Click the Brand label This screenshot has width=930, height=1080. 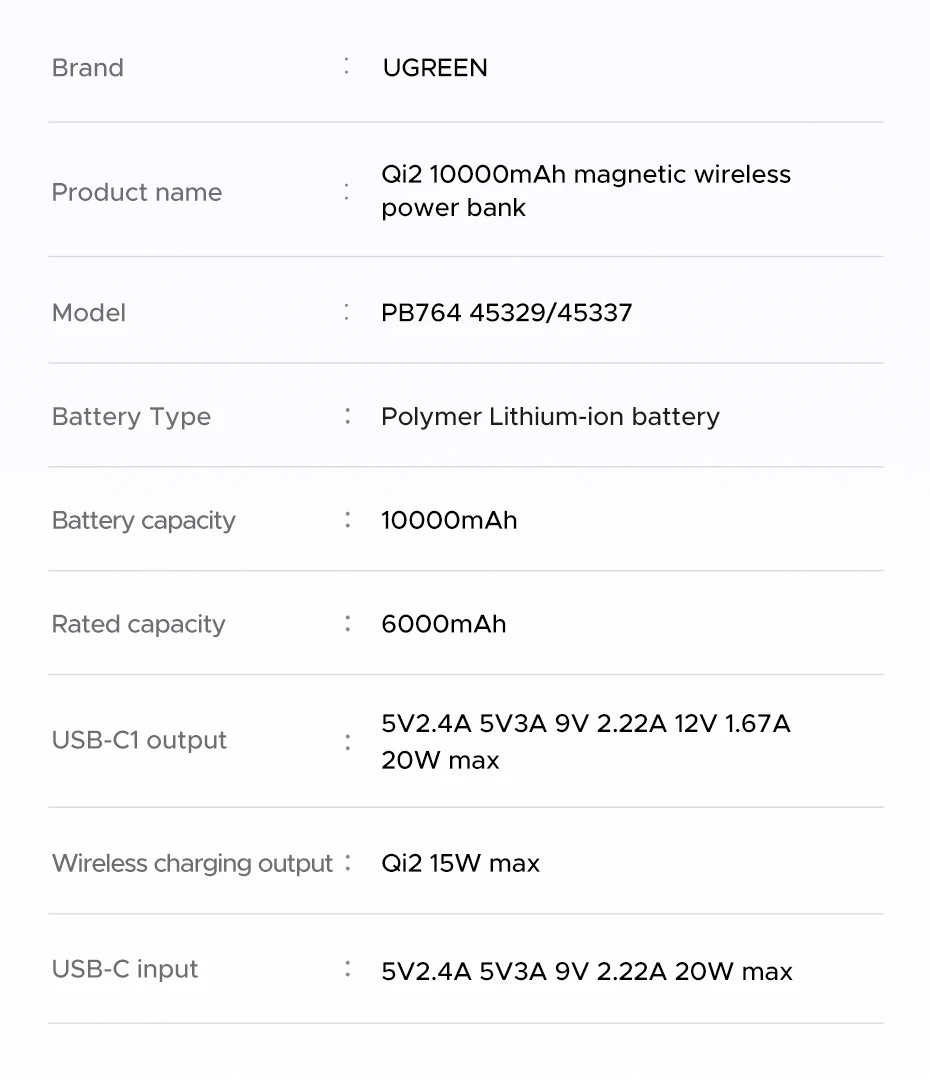tap(88, 68)
